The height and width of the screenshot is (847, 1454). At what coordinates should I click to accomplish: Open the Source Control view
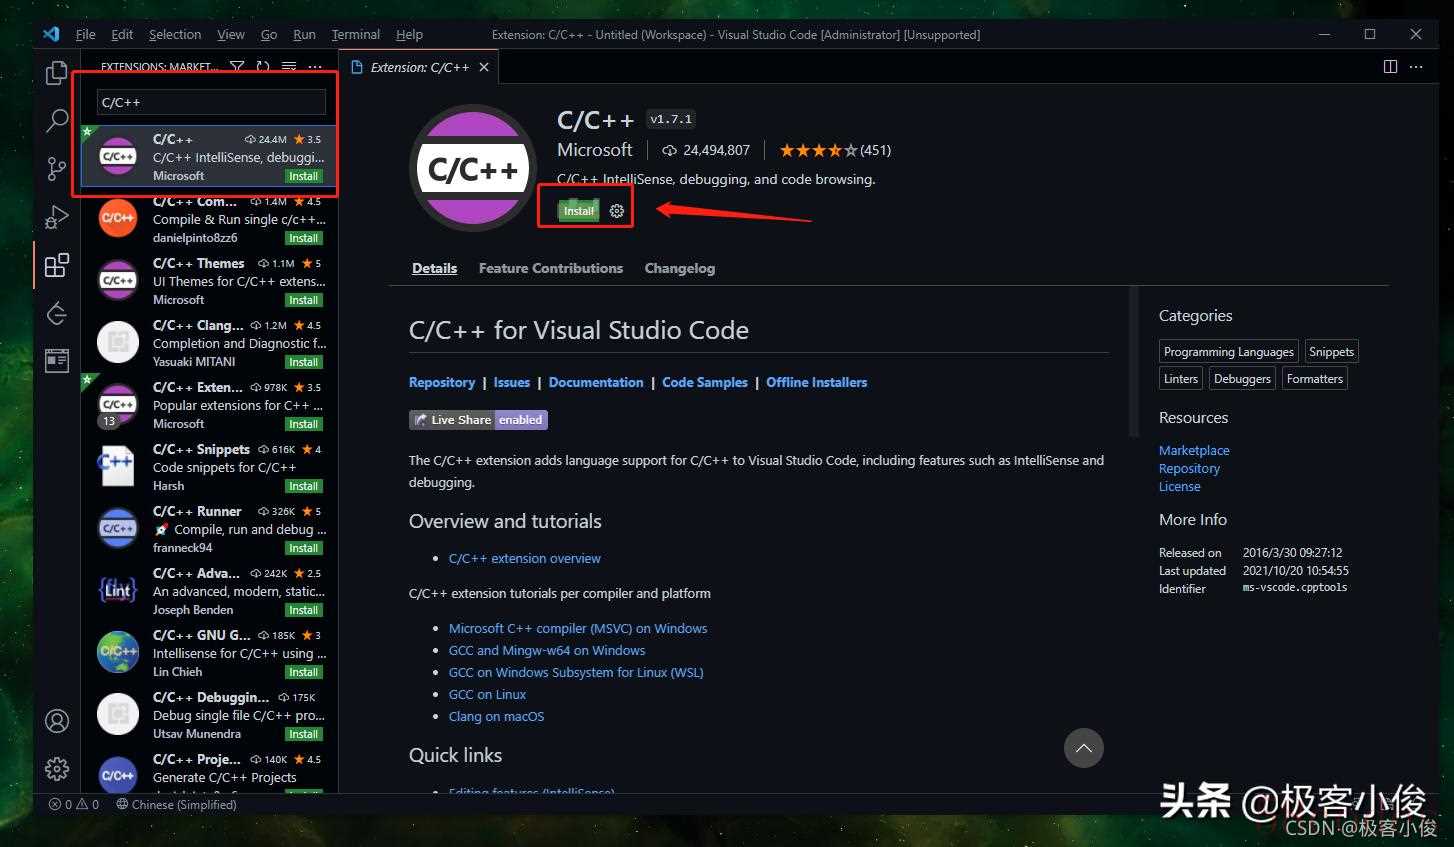(57, 169)
